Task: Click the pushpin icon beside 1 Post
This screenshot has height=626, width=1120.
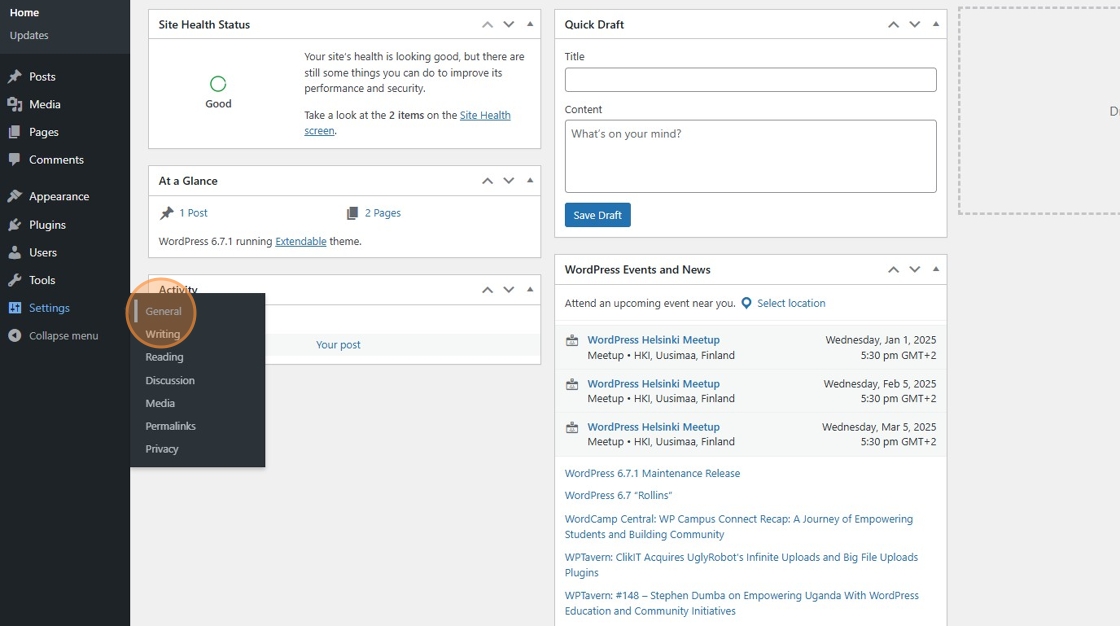Action: click(166, 213)
